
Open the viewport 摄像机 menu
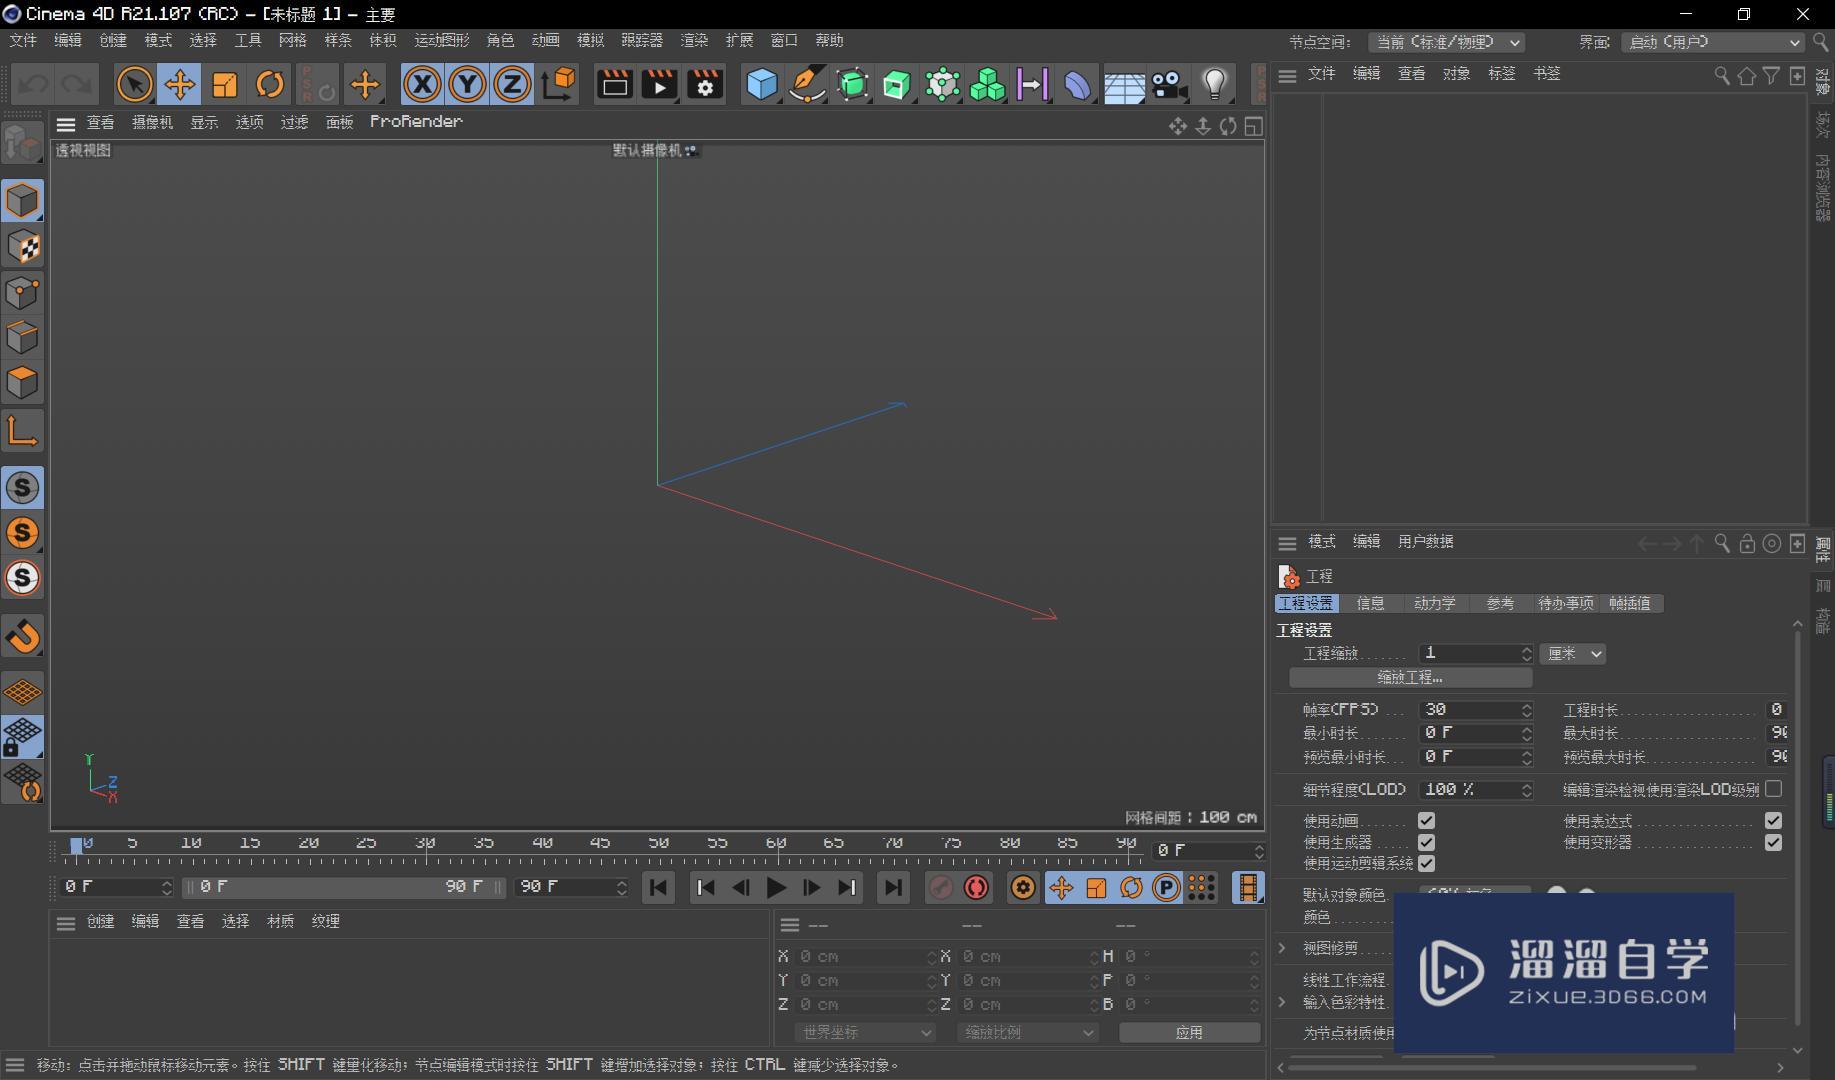point(152,122)
